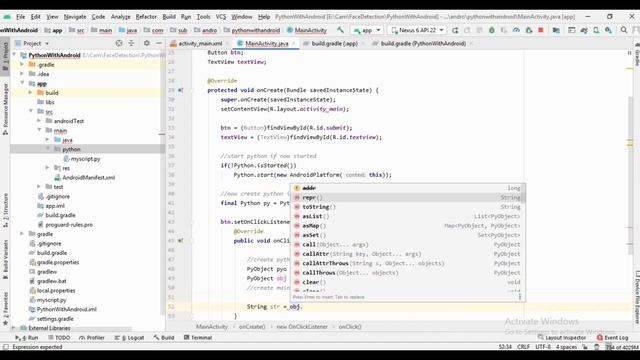
Task: Open the Build Variants side panel
Action: click(x=5, y=259)
